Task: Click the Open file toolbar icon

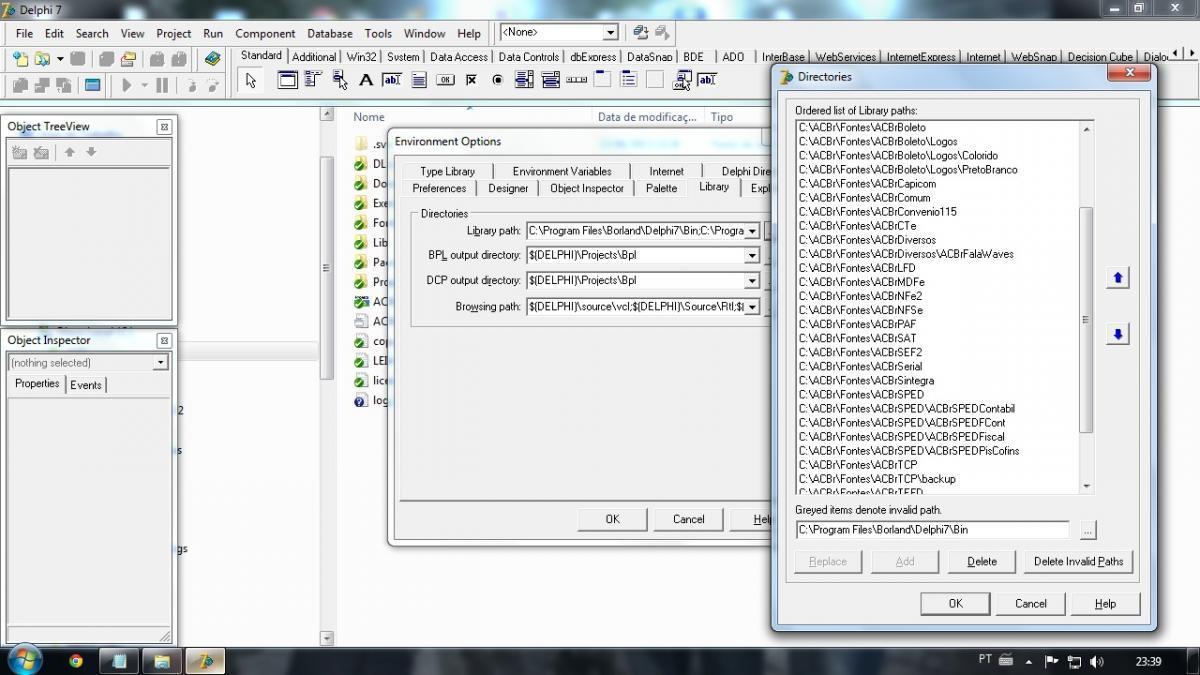Action: click(42, 60)
